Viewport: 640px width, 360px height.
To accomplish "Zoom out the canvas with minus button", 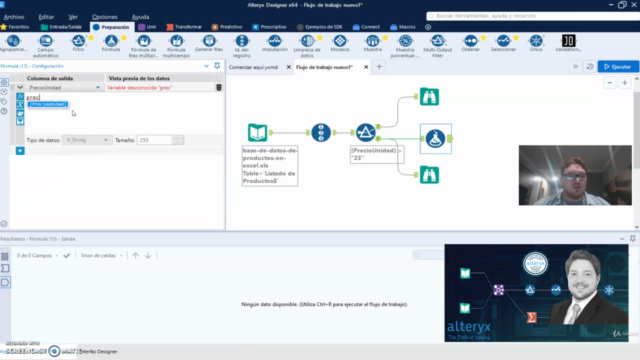I will tap(610, 83).
